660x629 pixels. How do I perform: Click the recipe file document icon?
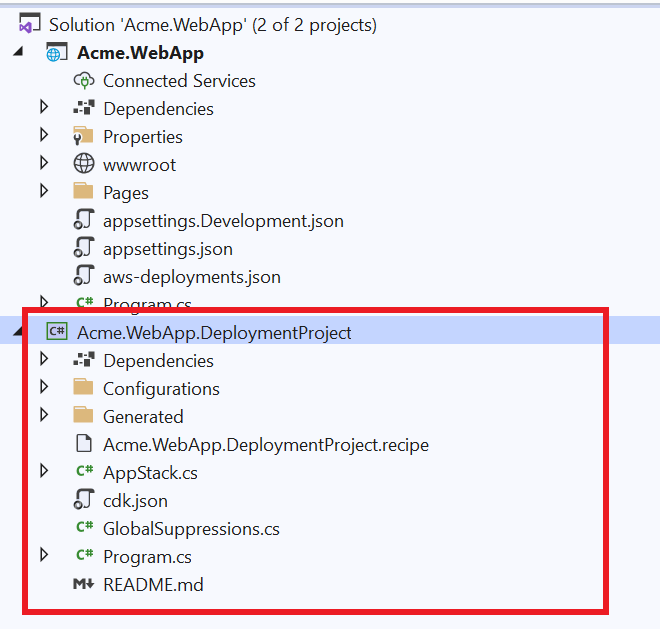(x=84, y=444)
